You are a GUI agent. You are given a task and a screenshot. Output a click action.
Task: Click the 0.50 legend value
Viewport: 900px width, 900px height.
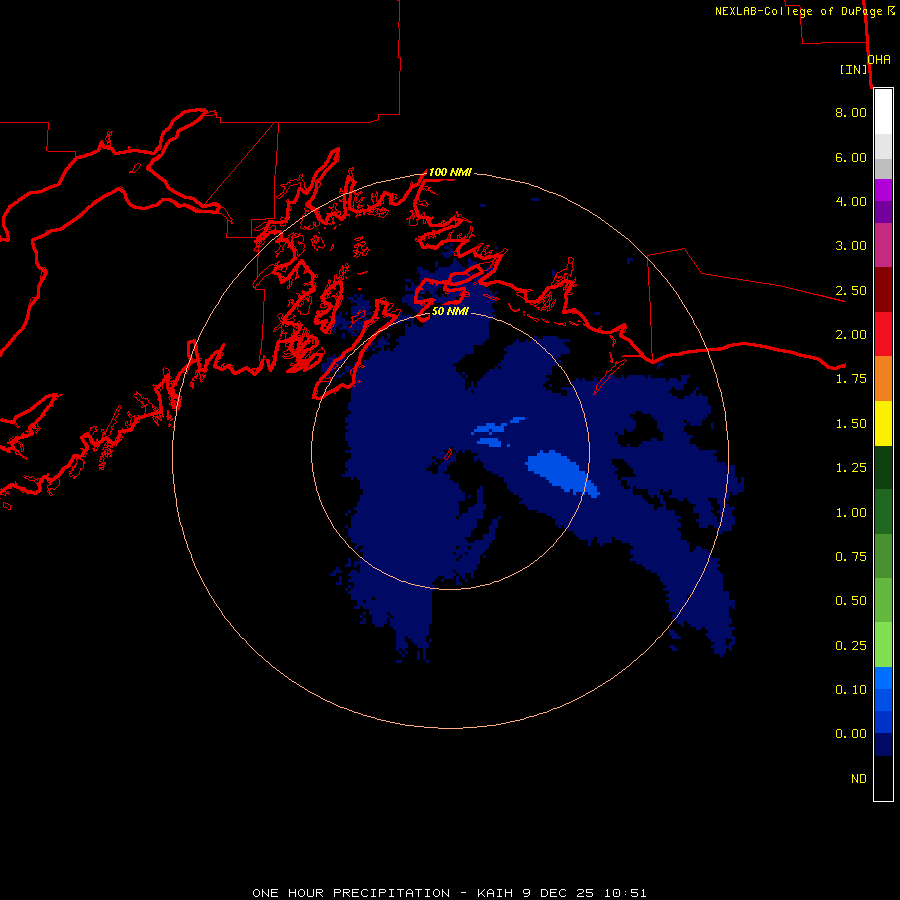click(851, 601)
